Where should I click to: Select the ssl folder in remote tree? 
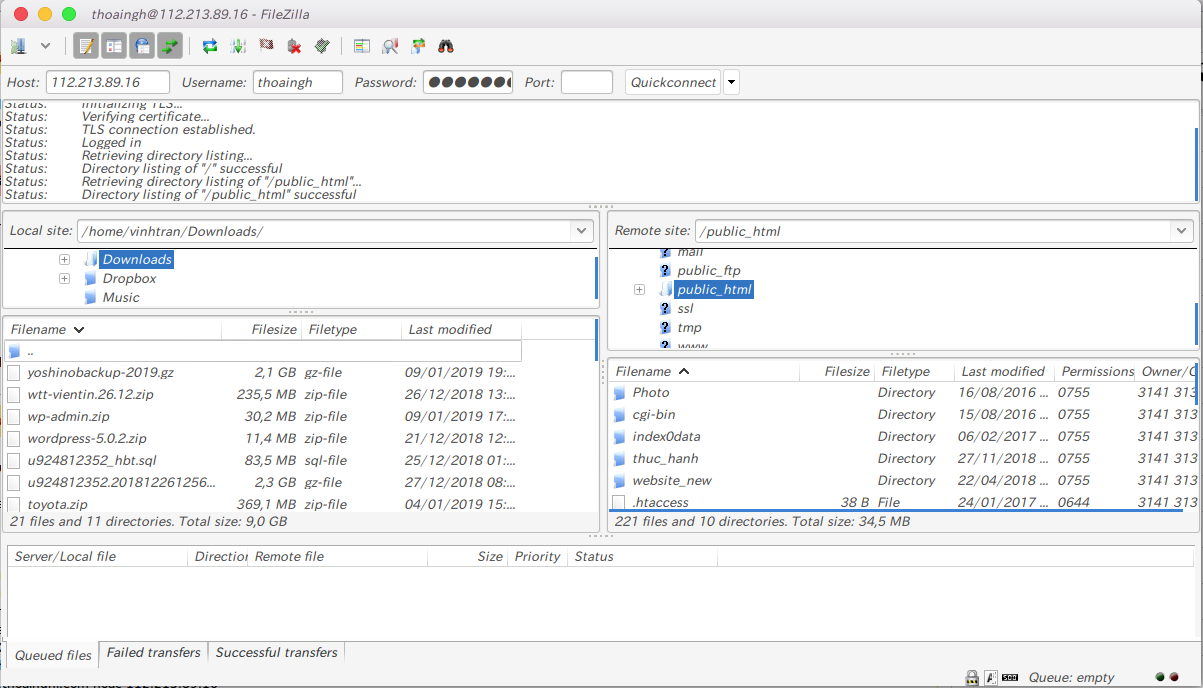[685, 308]
